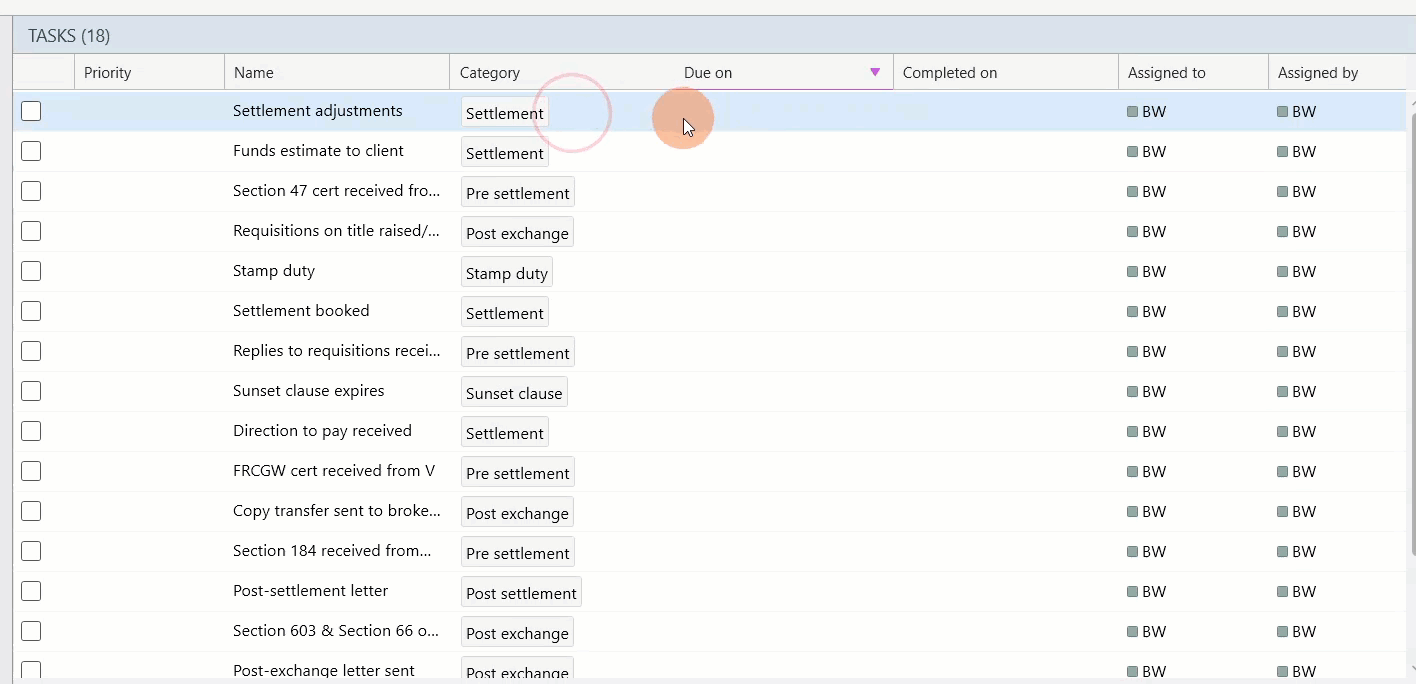This screenshot has height=684, width=1416.
Task: Click Assigned to color icon for Sunset clause expires
Action: [x=1132, y=392]
